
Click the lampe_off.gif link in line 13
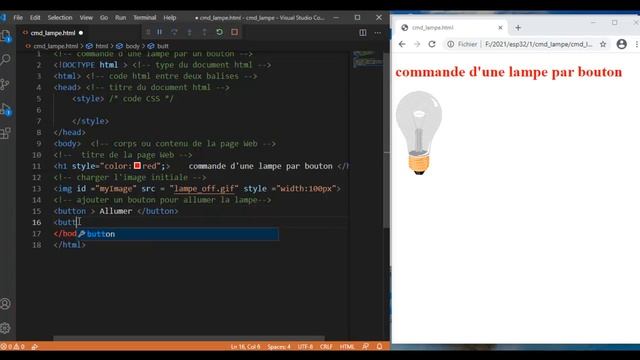[x=204, y=189]
